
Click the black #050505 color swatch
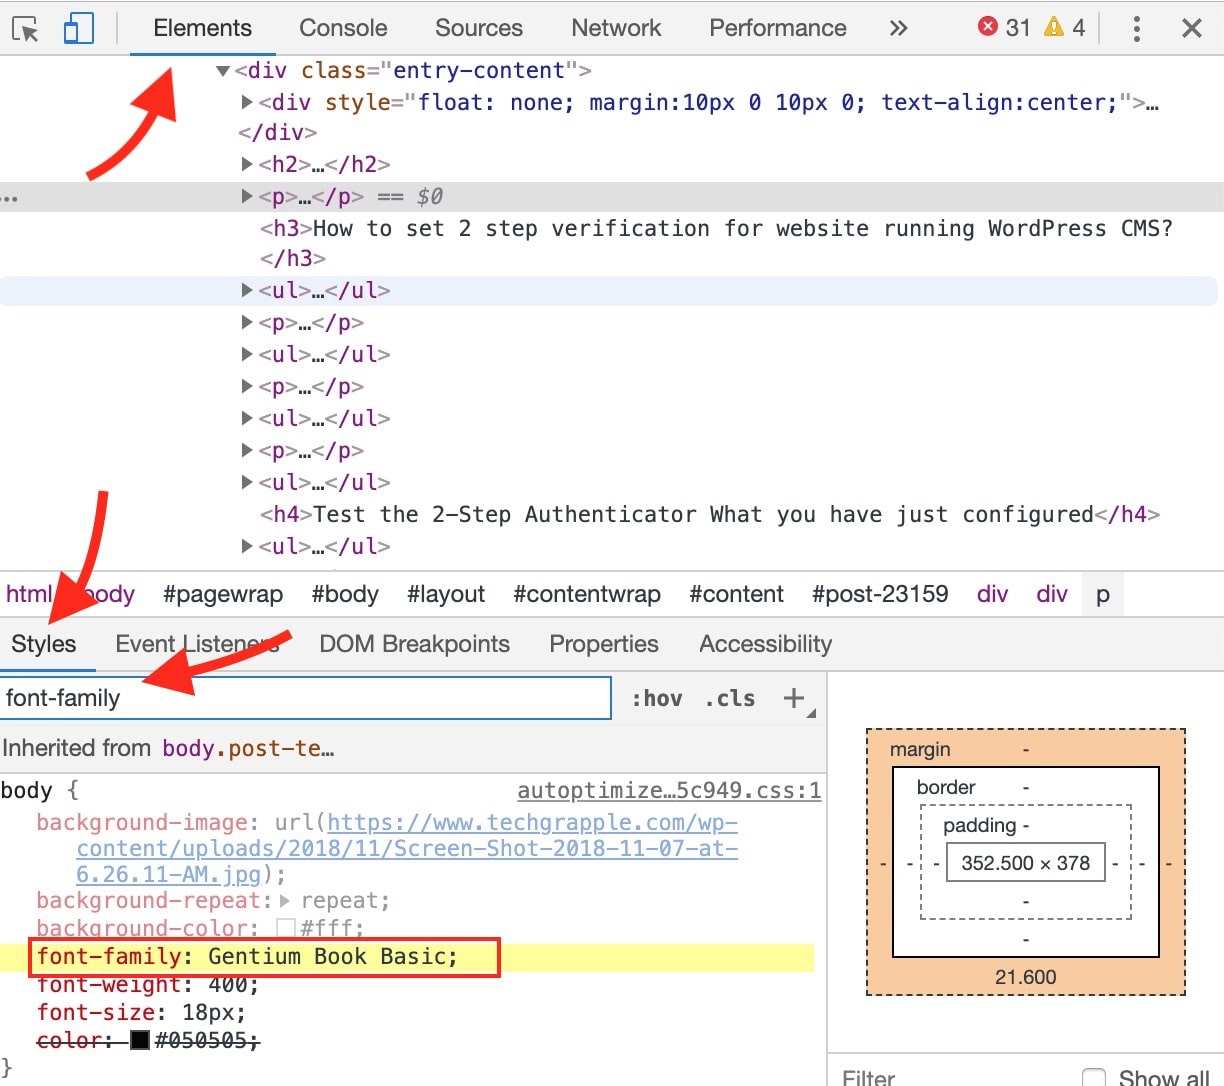click(x=140, y=1041)
